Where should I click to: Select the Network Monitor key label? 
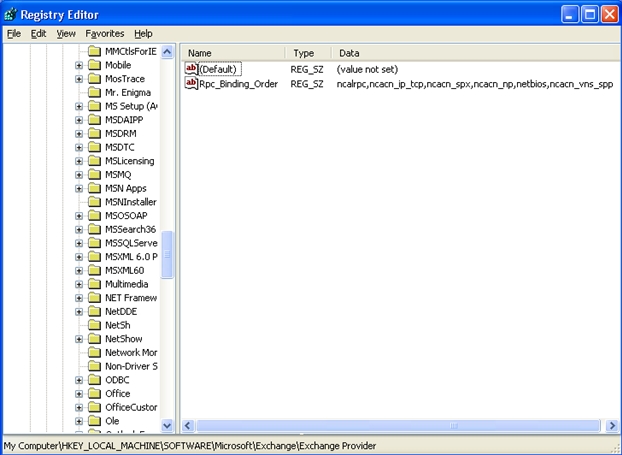coord(131,353)
